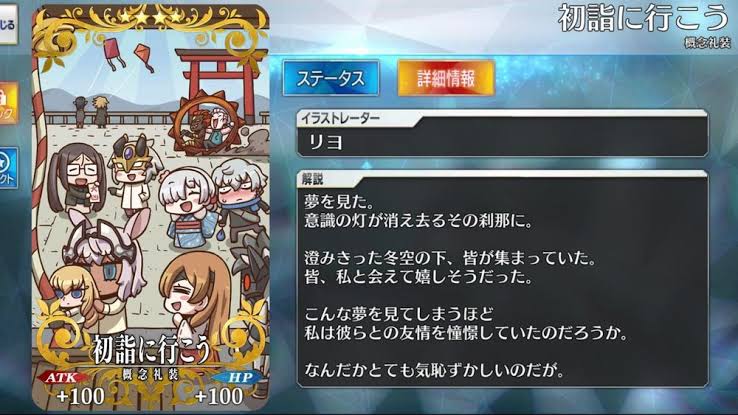Click the red ATK icon on card
The image size is (738, 415).
pyautogui.click(x=63, y=377)
